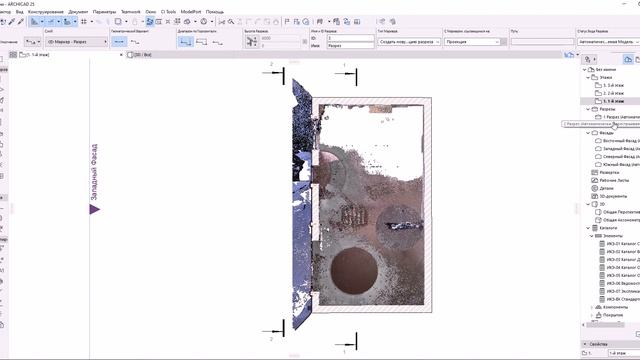Open the Вид menu
Screen dimensions: 640x360
19,12
